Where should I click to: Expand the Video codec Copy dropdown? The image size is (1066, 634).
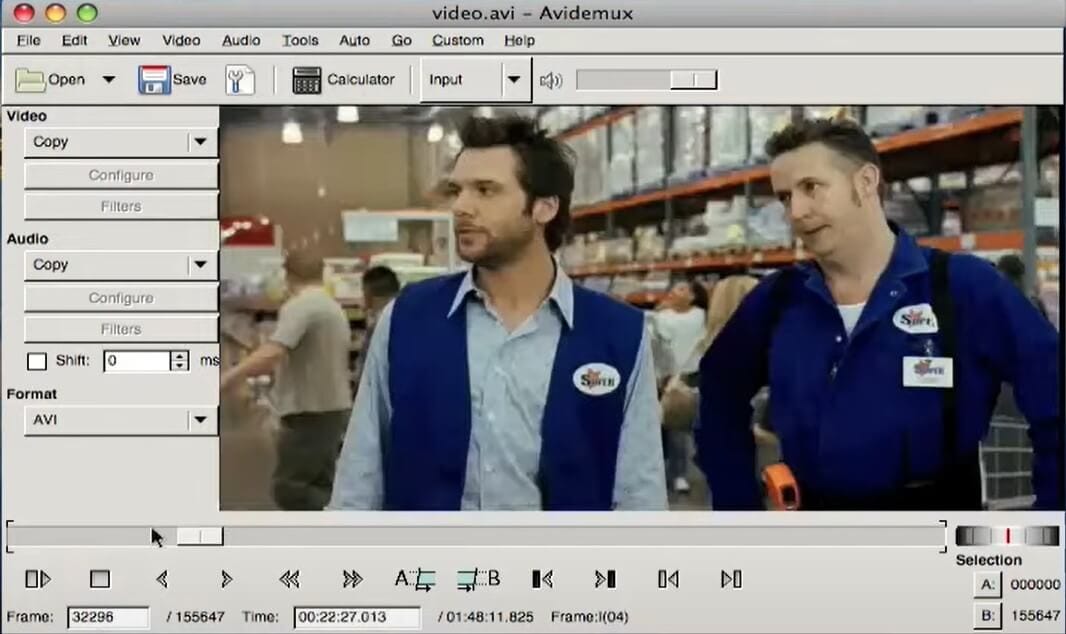pos(121,142)
